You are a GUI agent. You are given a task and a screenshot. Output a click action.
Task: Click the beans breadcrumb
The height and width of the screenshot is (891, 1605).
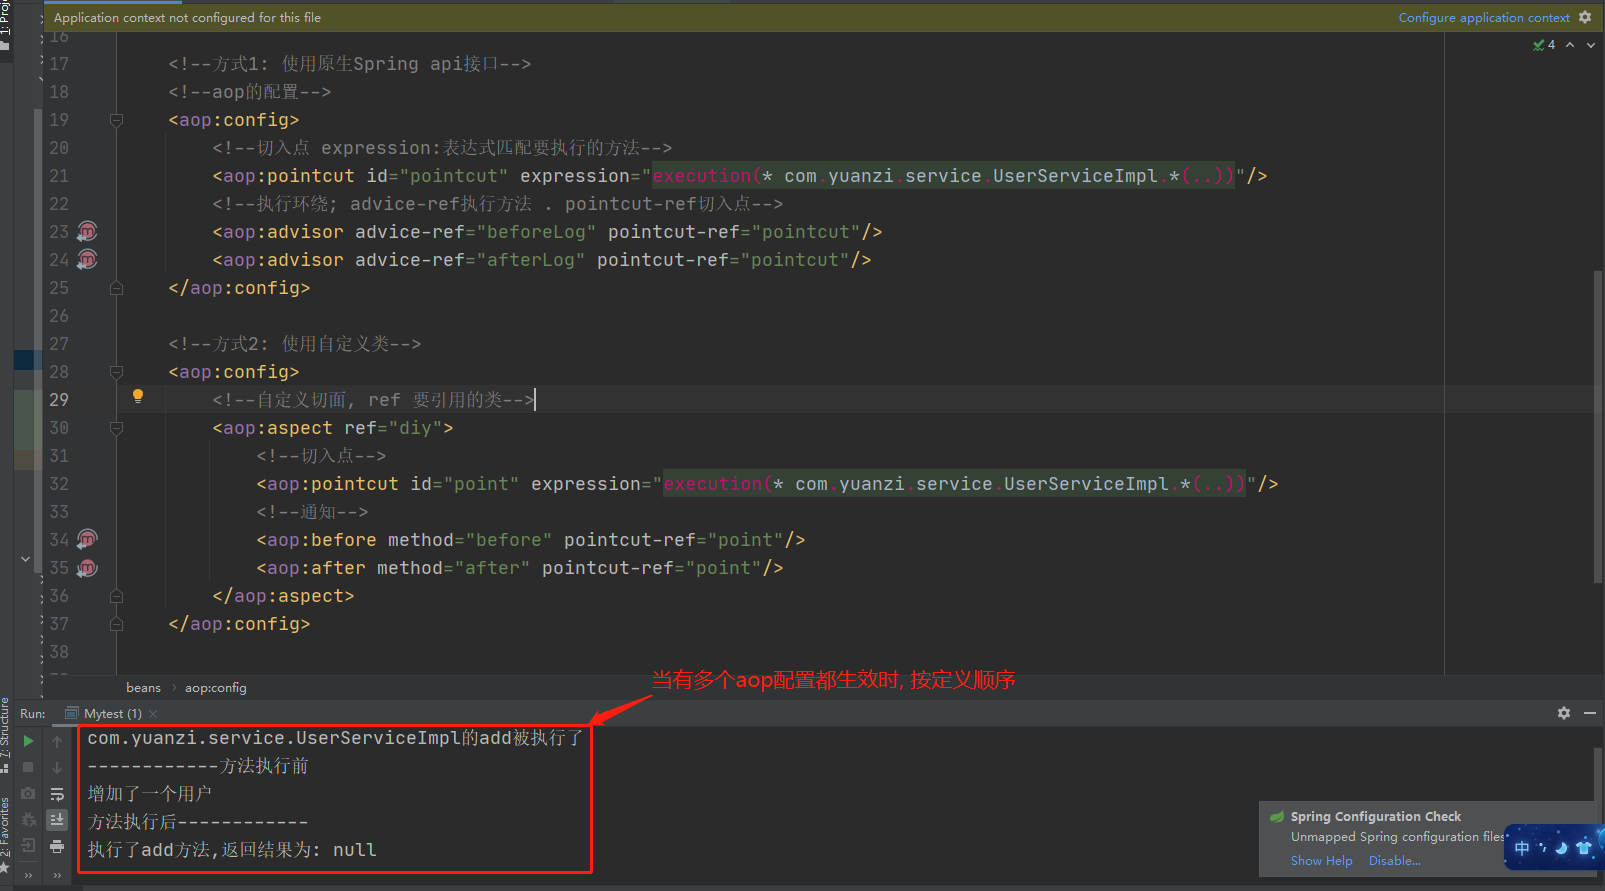[x=143, y=688]
